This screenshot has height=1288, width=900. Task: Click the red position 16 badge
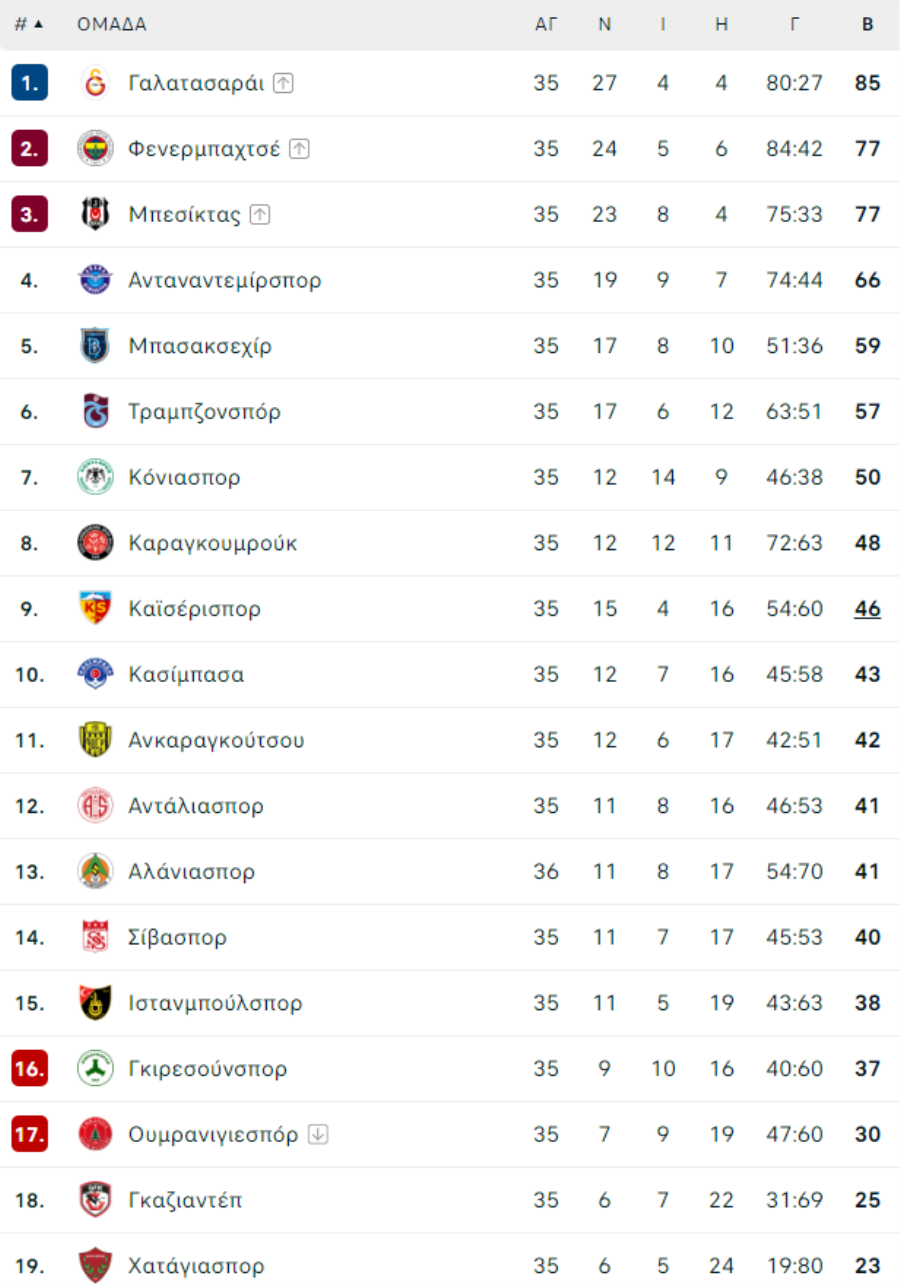tap(30, 1069)
